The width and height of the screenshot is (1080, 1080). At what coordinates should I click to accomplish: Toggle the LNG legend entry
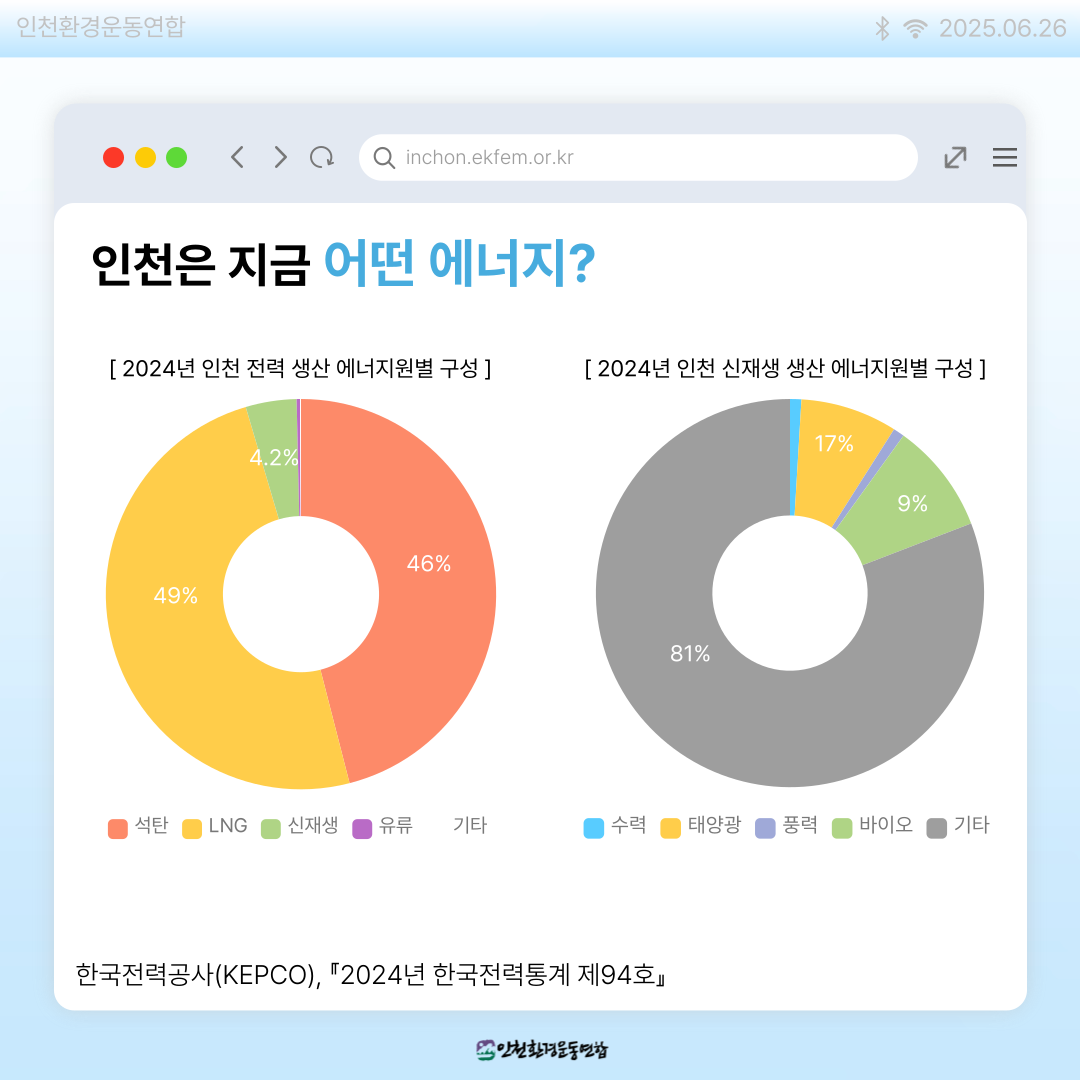(x=215, y=826)
